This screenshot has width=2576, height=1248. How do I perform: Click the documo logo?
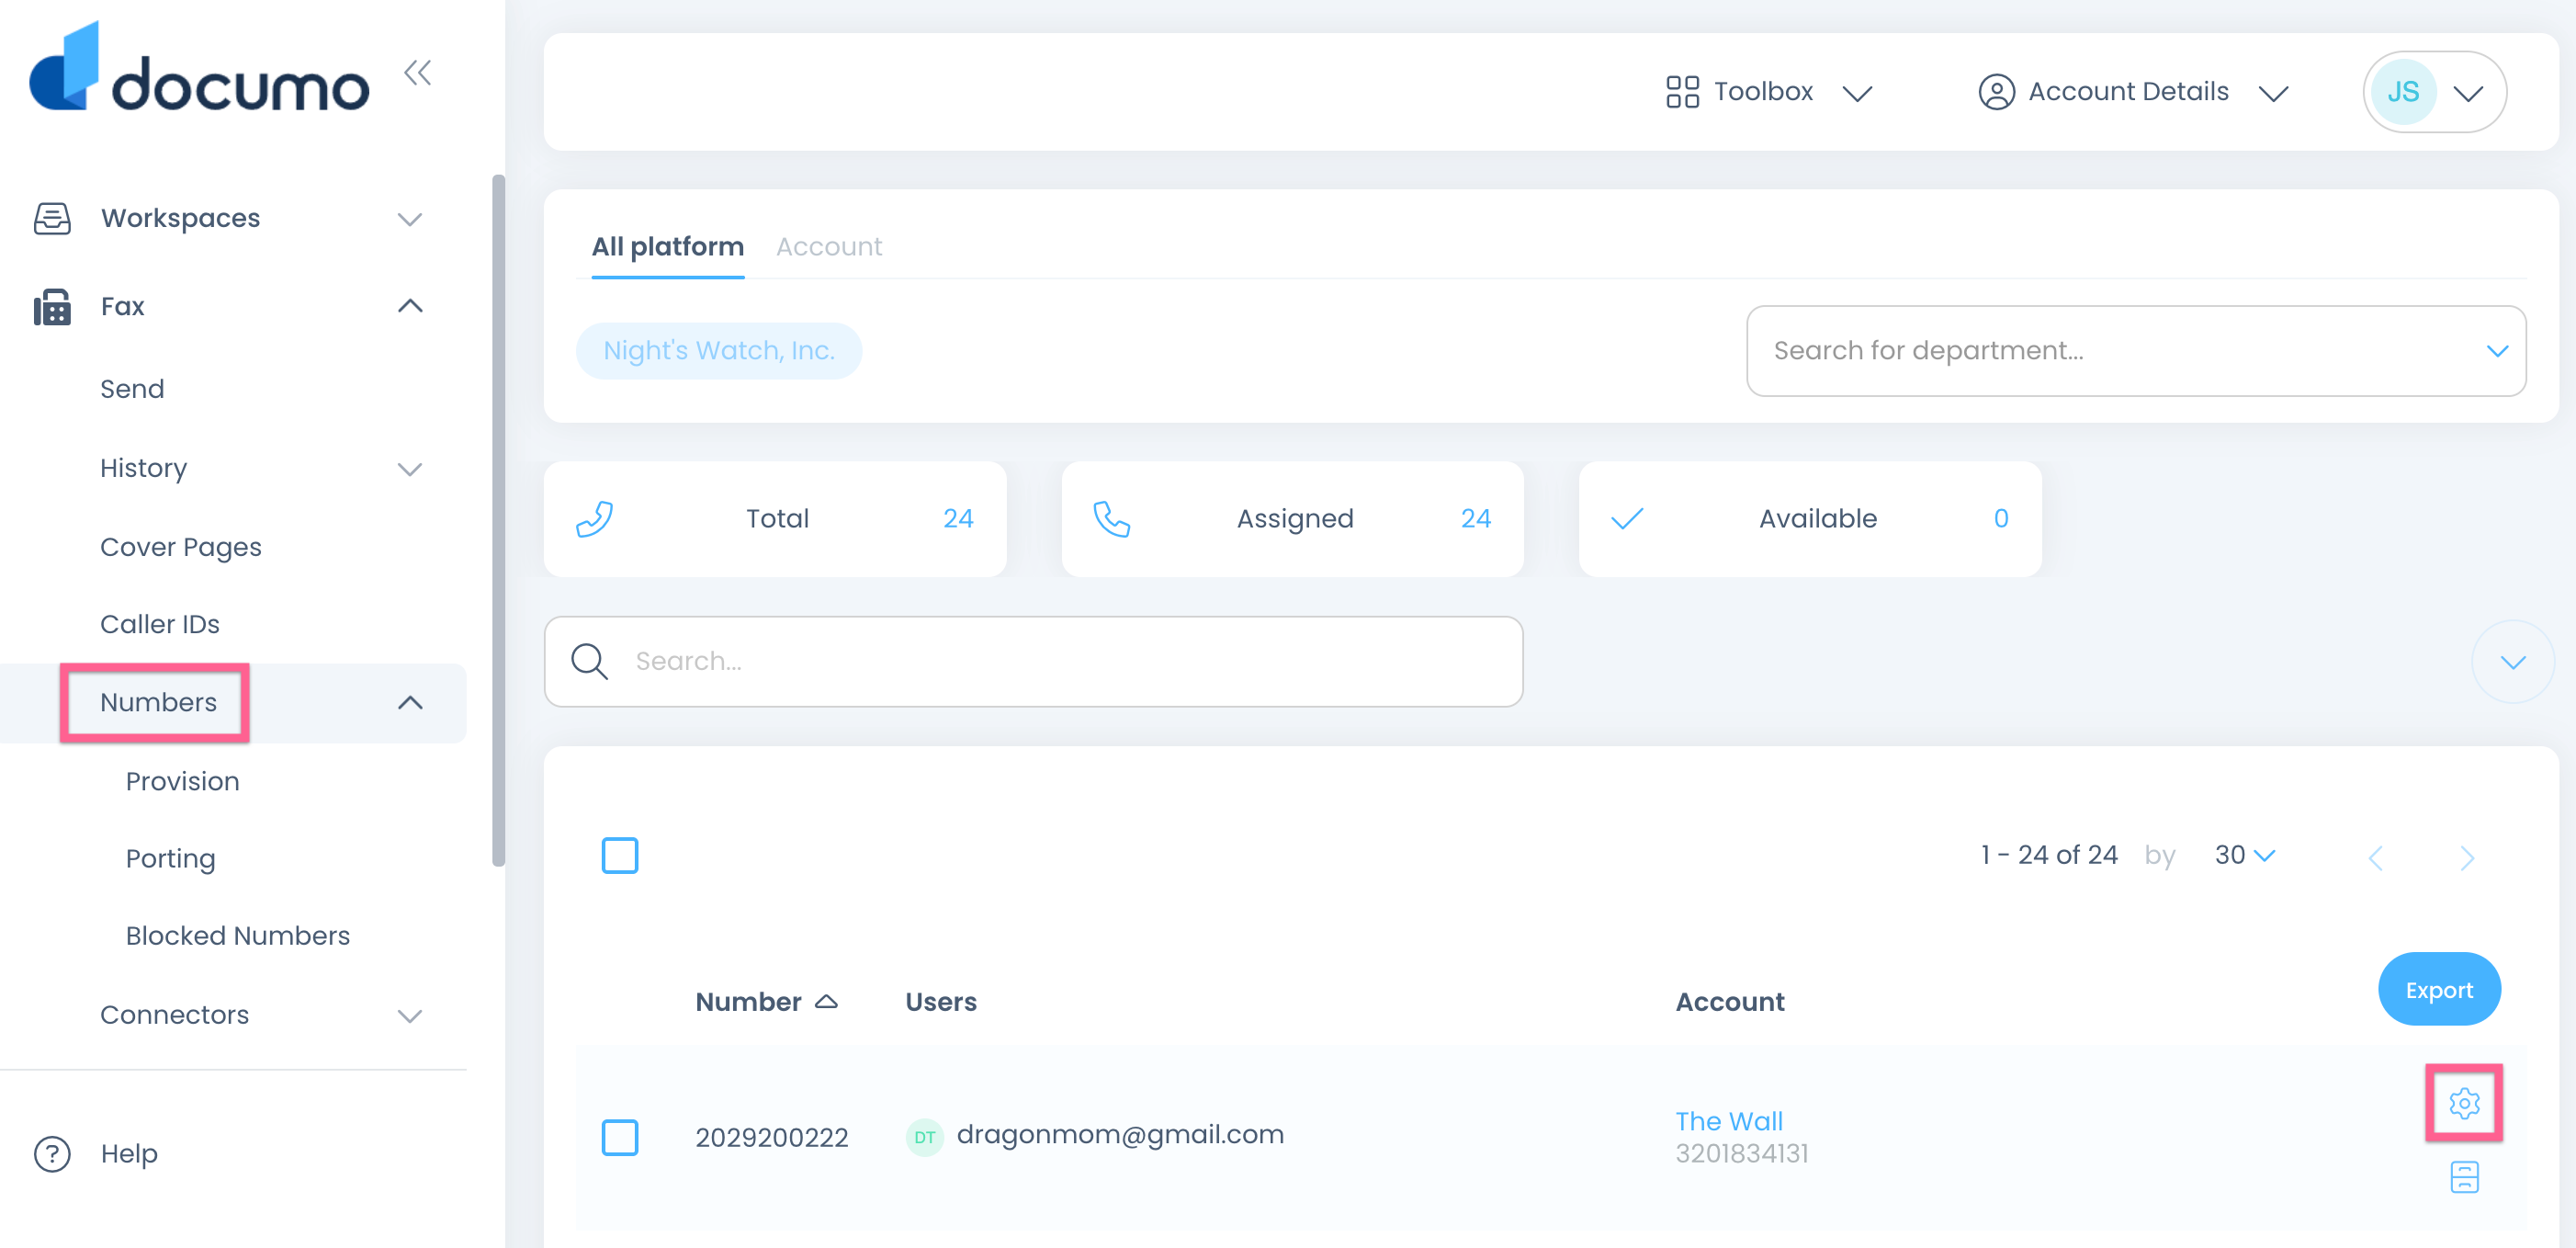[x=199, y=68]
